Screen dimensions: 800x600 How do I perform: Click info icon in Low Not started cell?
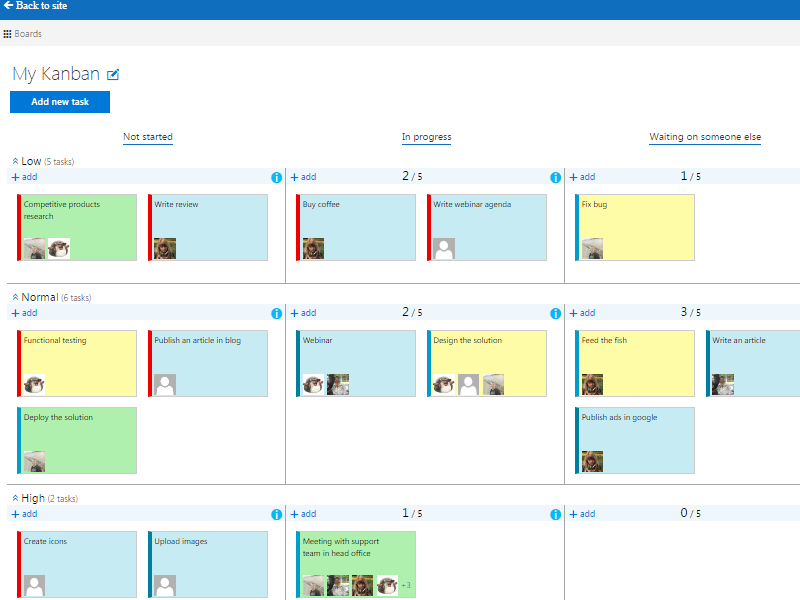click(277, 177)
